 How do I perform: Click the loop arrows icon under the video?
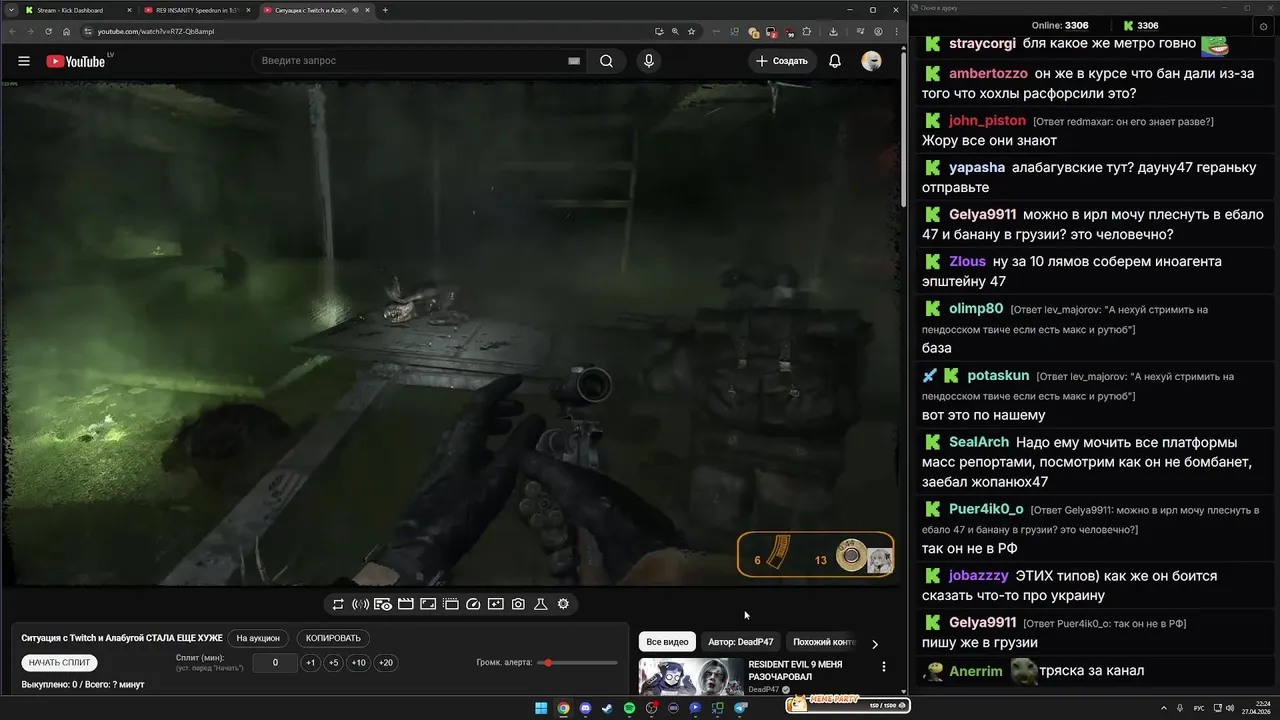338,604
